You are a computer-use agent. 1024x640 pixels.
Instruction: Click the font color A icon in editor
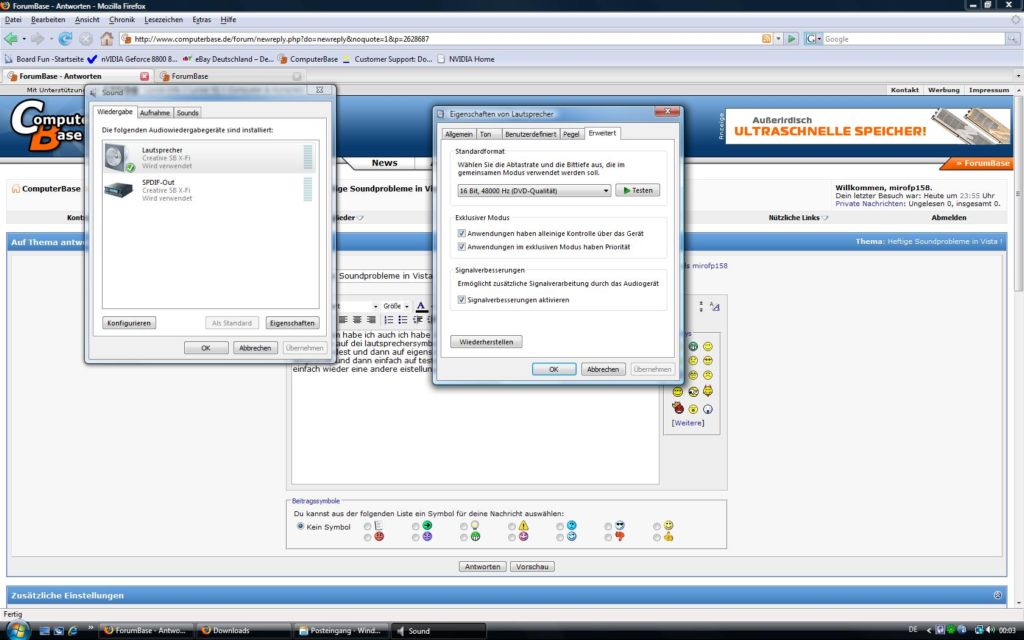[421, 306]
